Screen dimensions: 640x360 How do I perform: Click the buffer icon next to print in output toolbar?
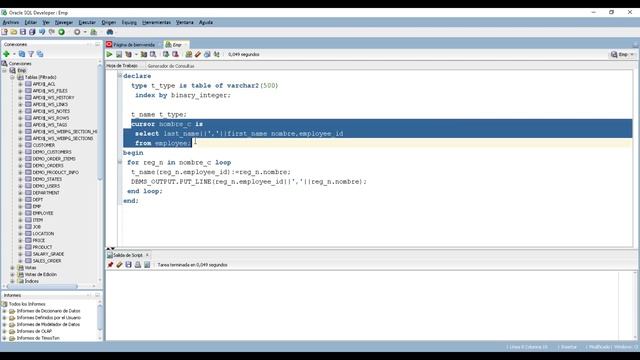coord(147,265)
